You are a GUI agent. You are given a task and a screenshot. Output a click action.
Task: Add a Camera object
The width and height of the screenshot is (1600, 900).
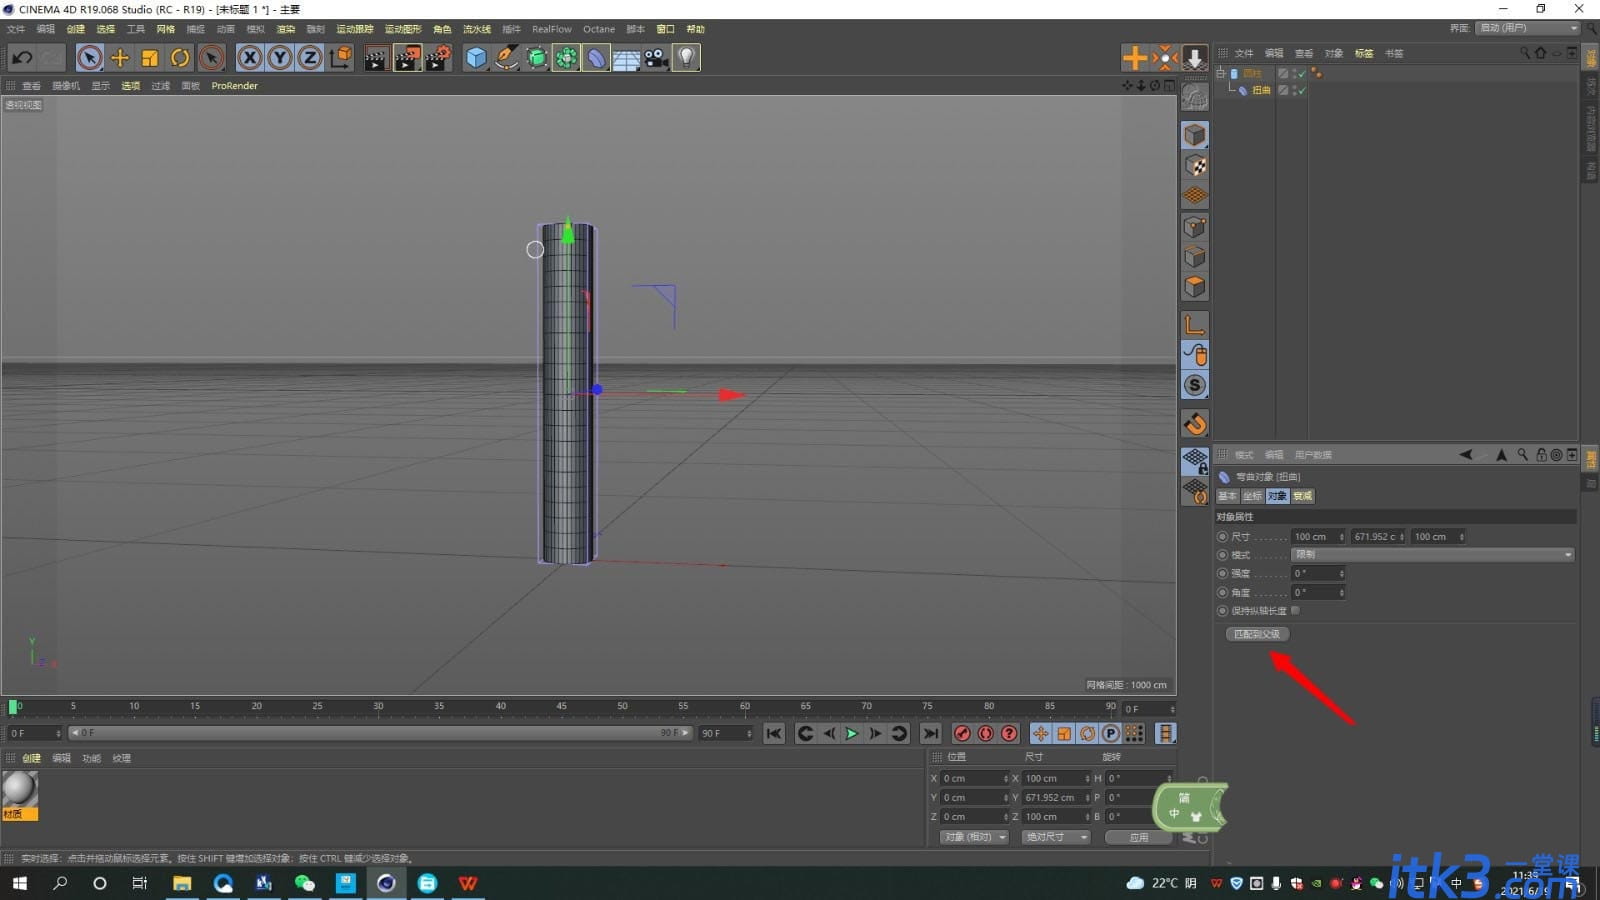click(656, 58)
